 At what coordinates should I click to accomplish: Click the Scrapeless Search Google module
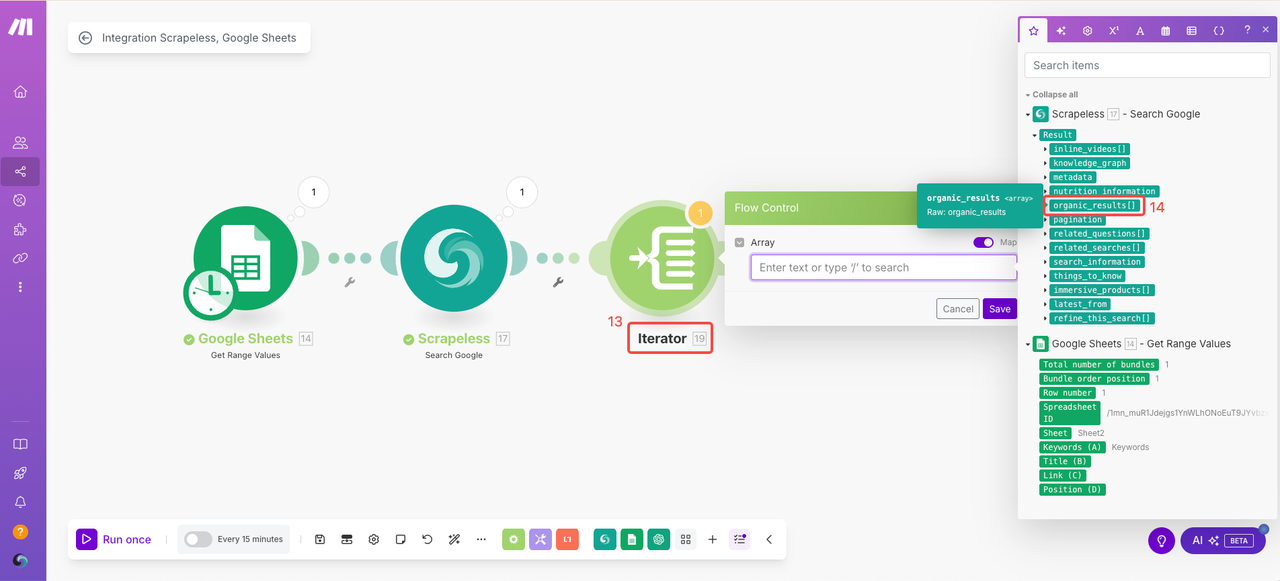coord(453,258)
